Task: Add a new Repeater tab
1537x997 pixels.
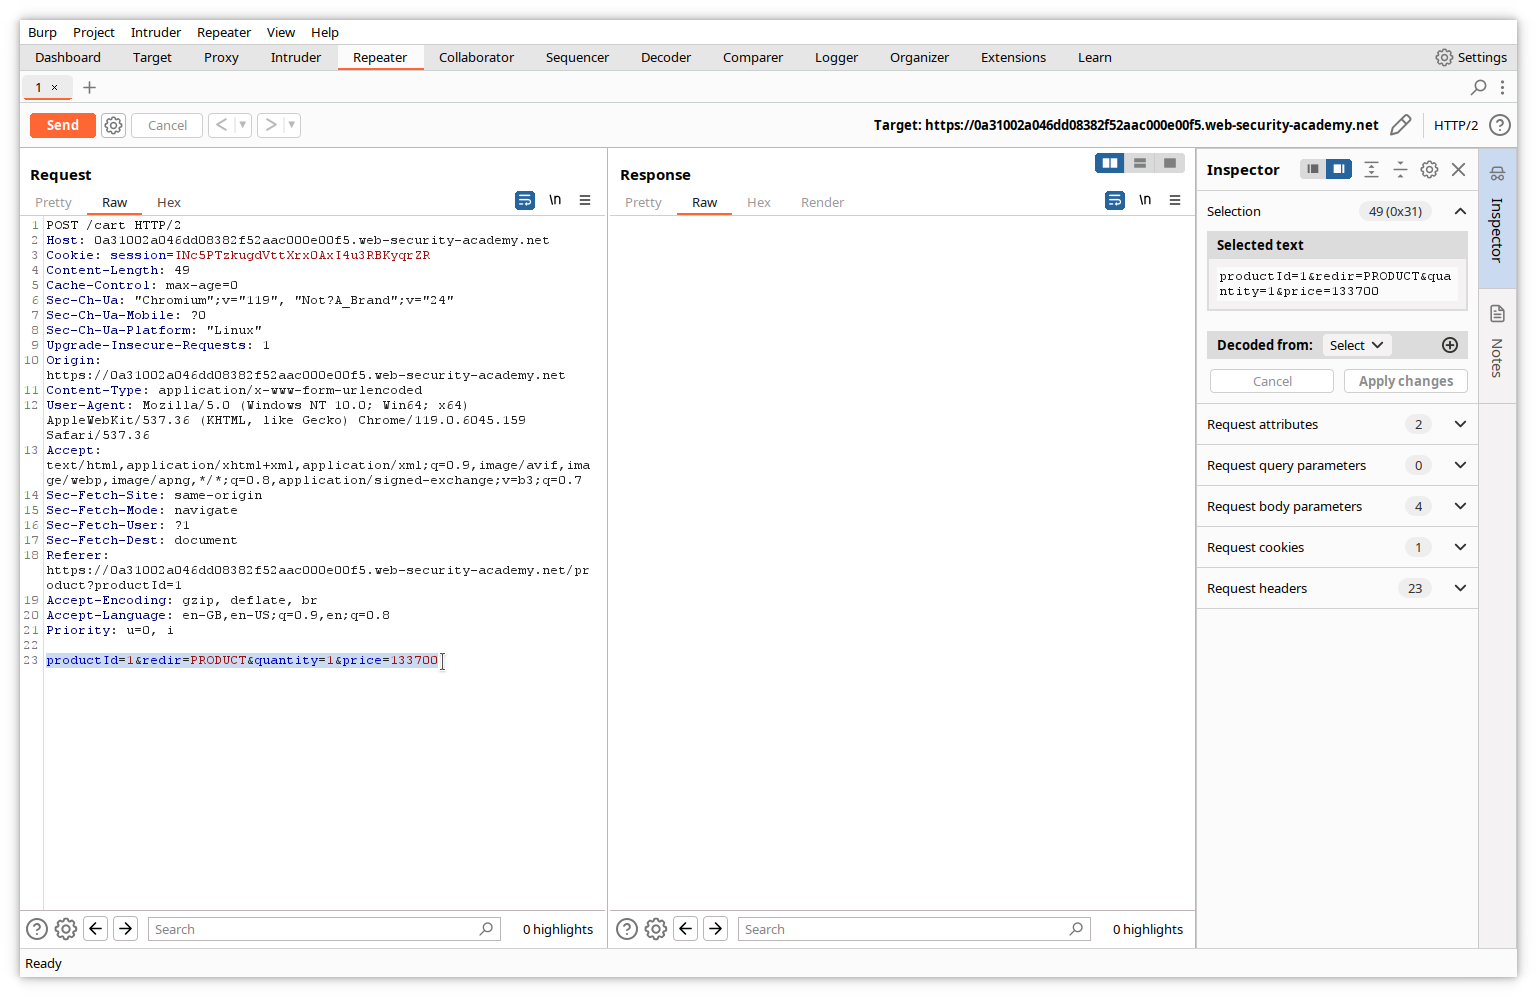Action: (x=89, y=88)
